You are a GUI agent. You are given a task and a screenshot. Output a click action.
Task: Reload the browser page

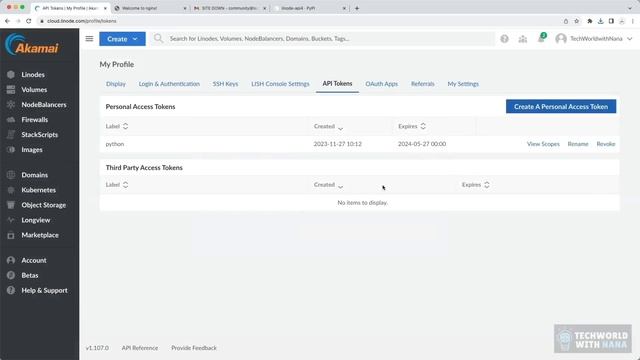(x=29, y=21)
